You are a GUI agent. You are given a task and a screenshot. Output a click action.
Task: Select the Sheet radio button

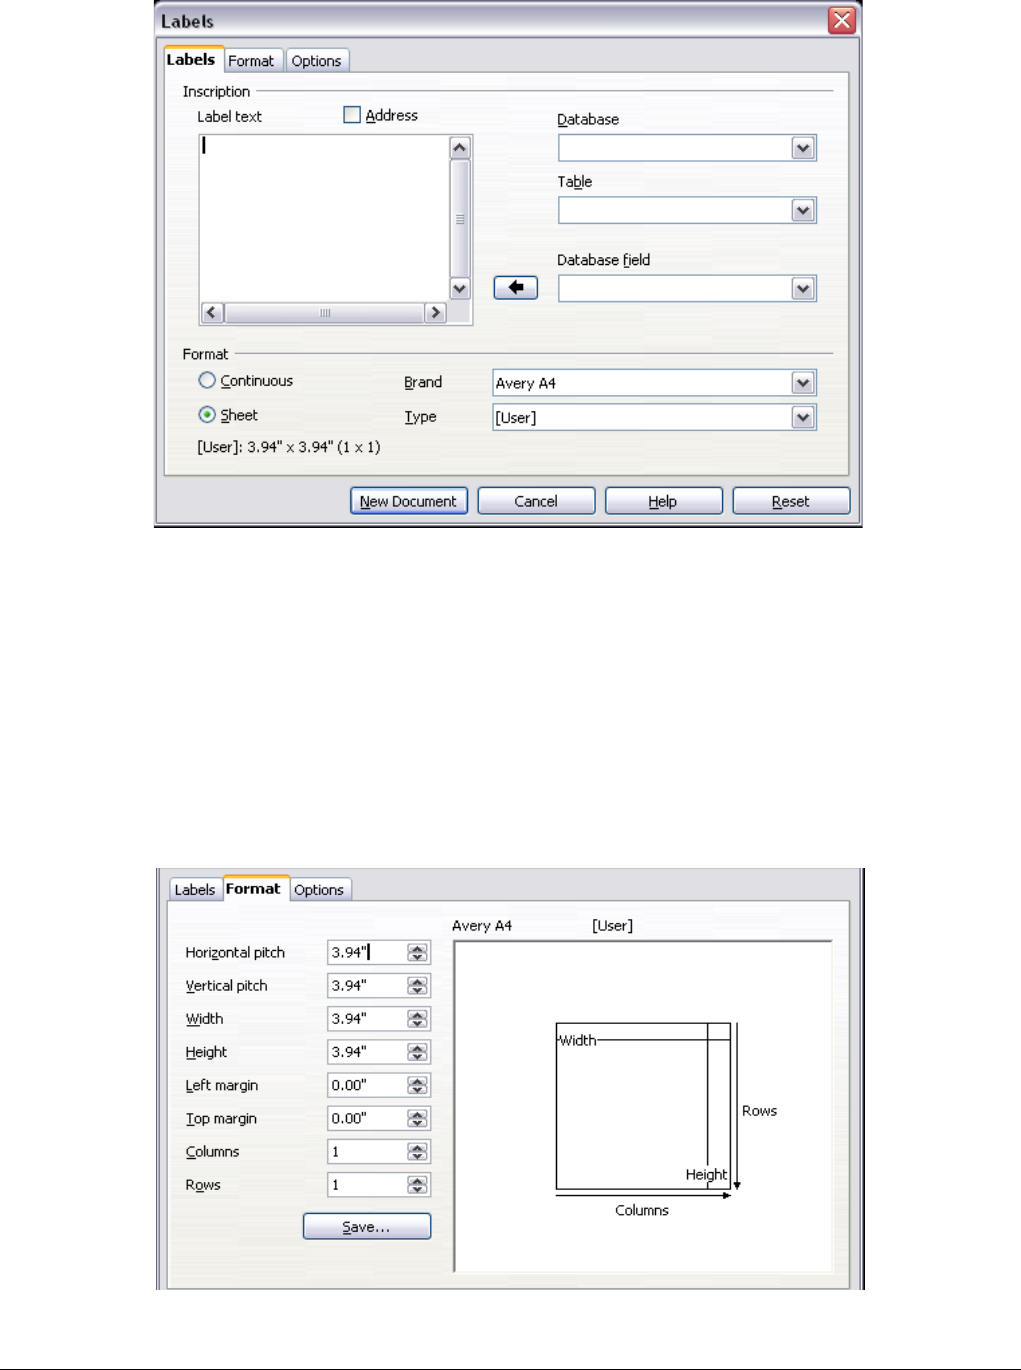[x=207, y=414]
